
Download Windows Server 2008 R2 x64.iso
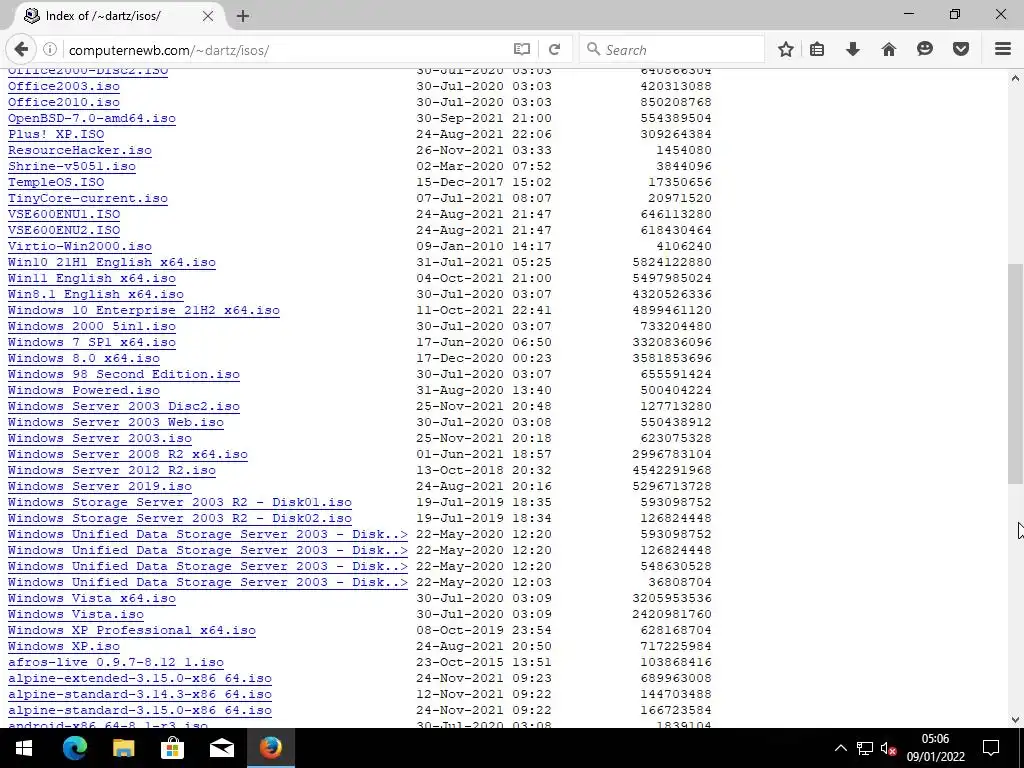tap(128, 455)
